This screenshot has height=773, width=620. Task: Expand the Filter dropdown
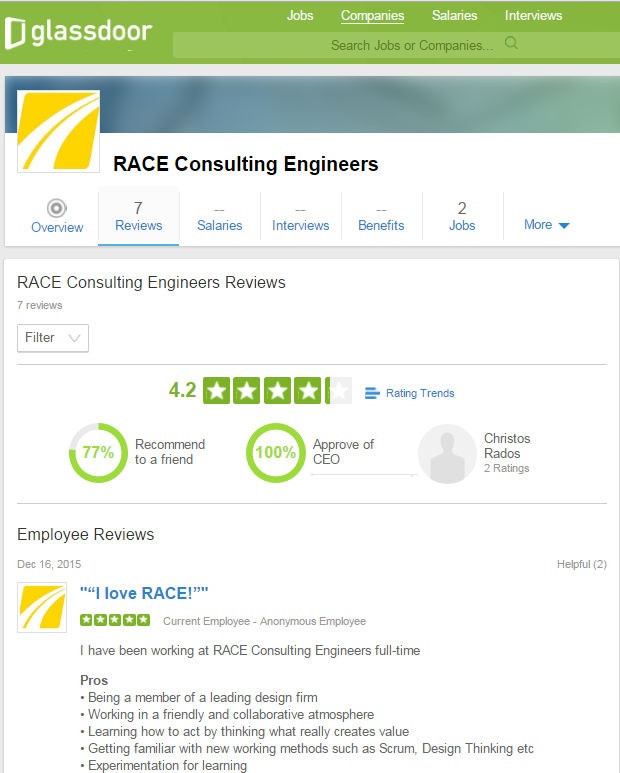[53, 338]
